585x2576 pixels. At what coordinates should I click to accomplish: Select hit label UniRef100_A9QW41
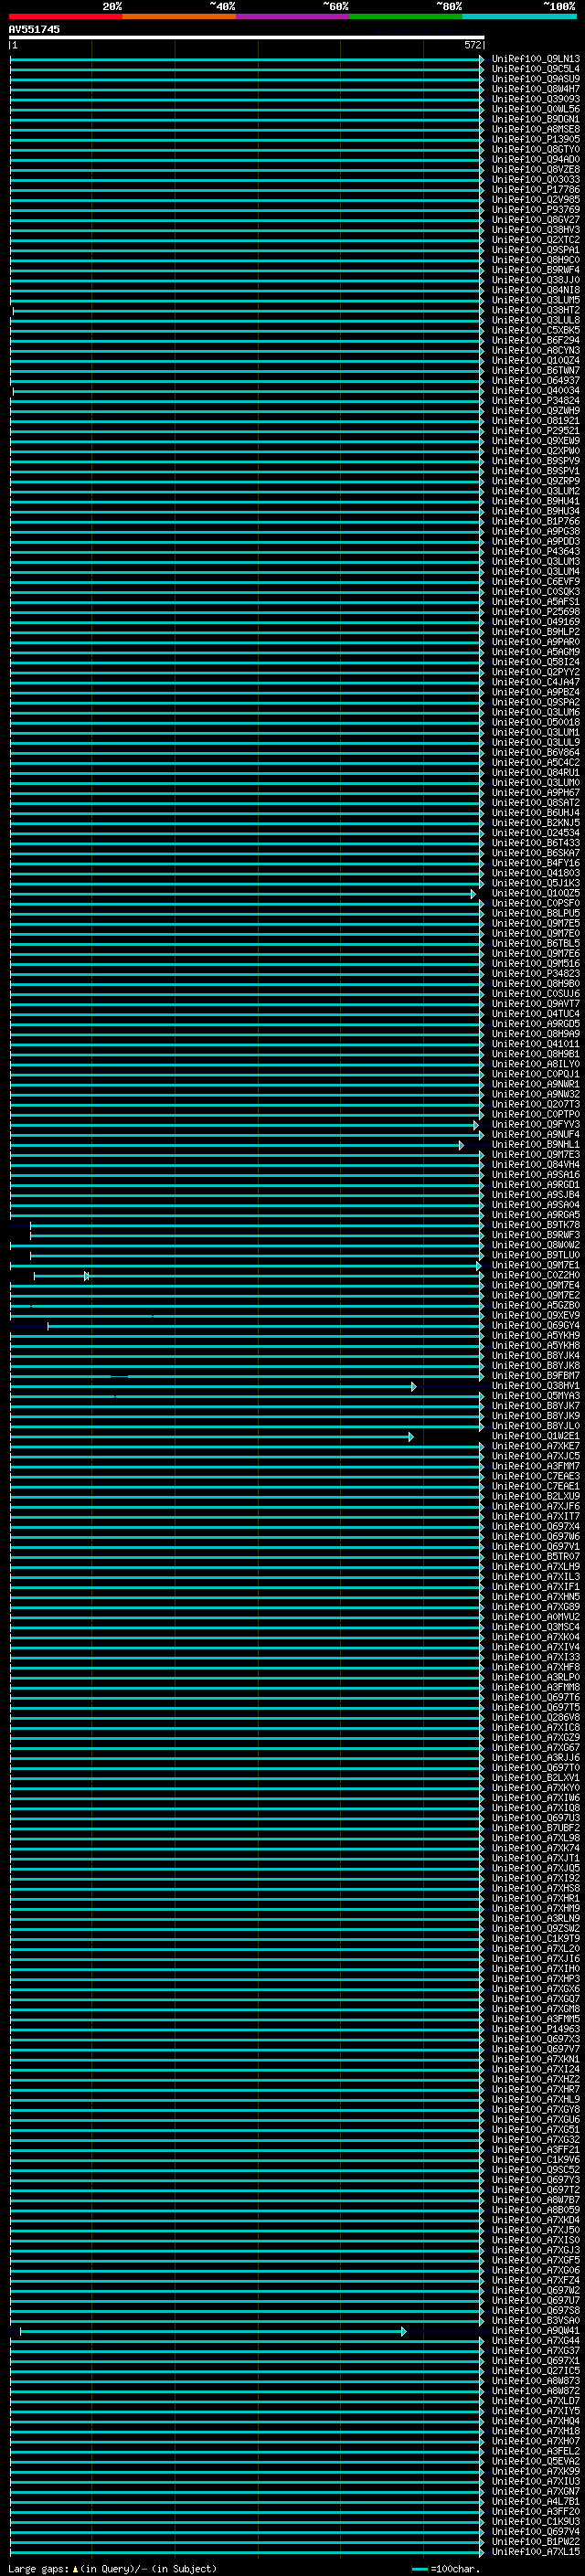pyautogui.click(x=536, y=2331)
